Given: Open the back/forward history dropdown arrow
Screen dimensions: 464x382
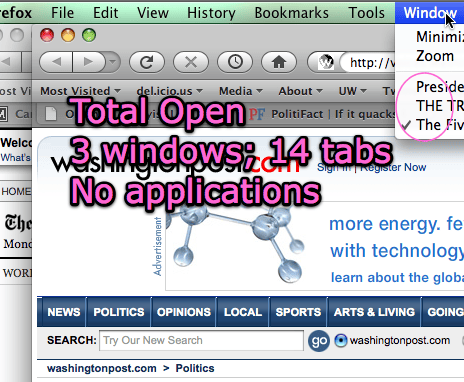Looking at the screenshot, I should click(x=113, y=62).
